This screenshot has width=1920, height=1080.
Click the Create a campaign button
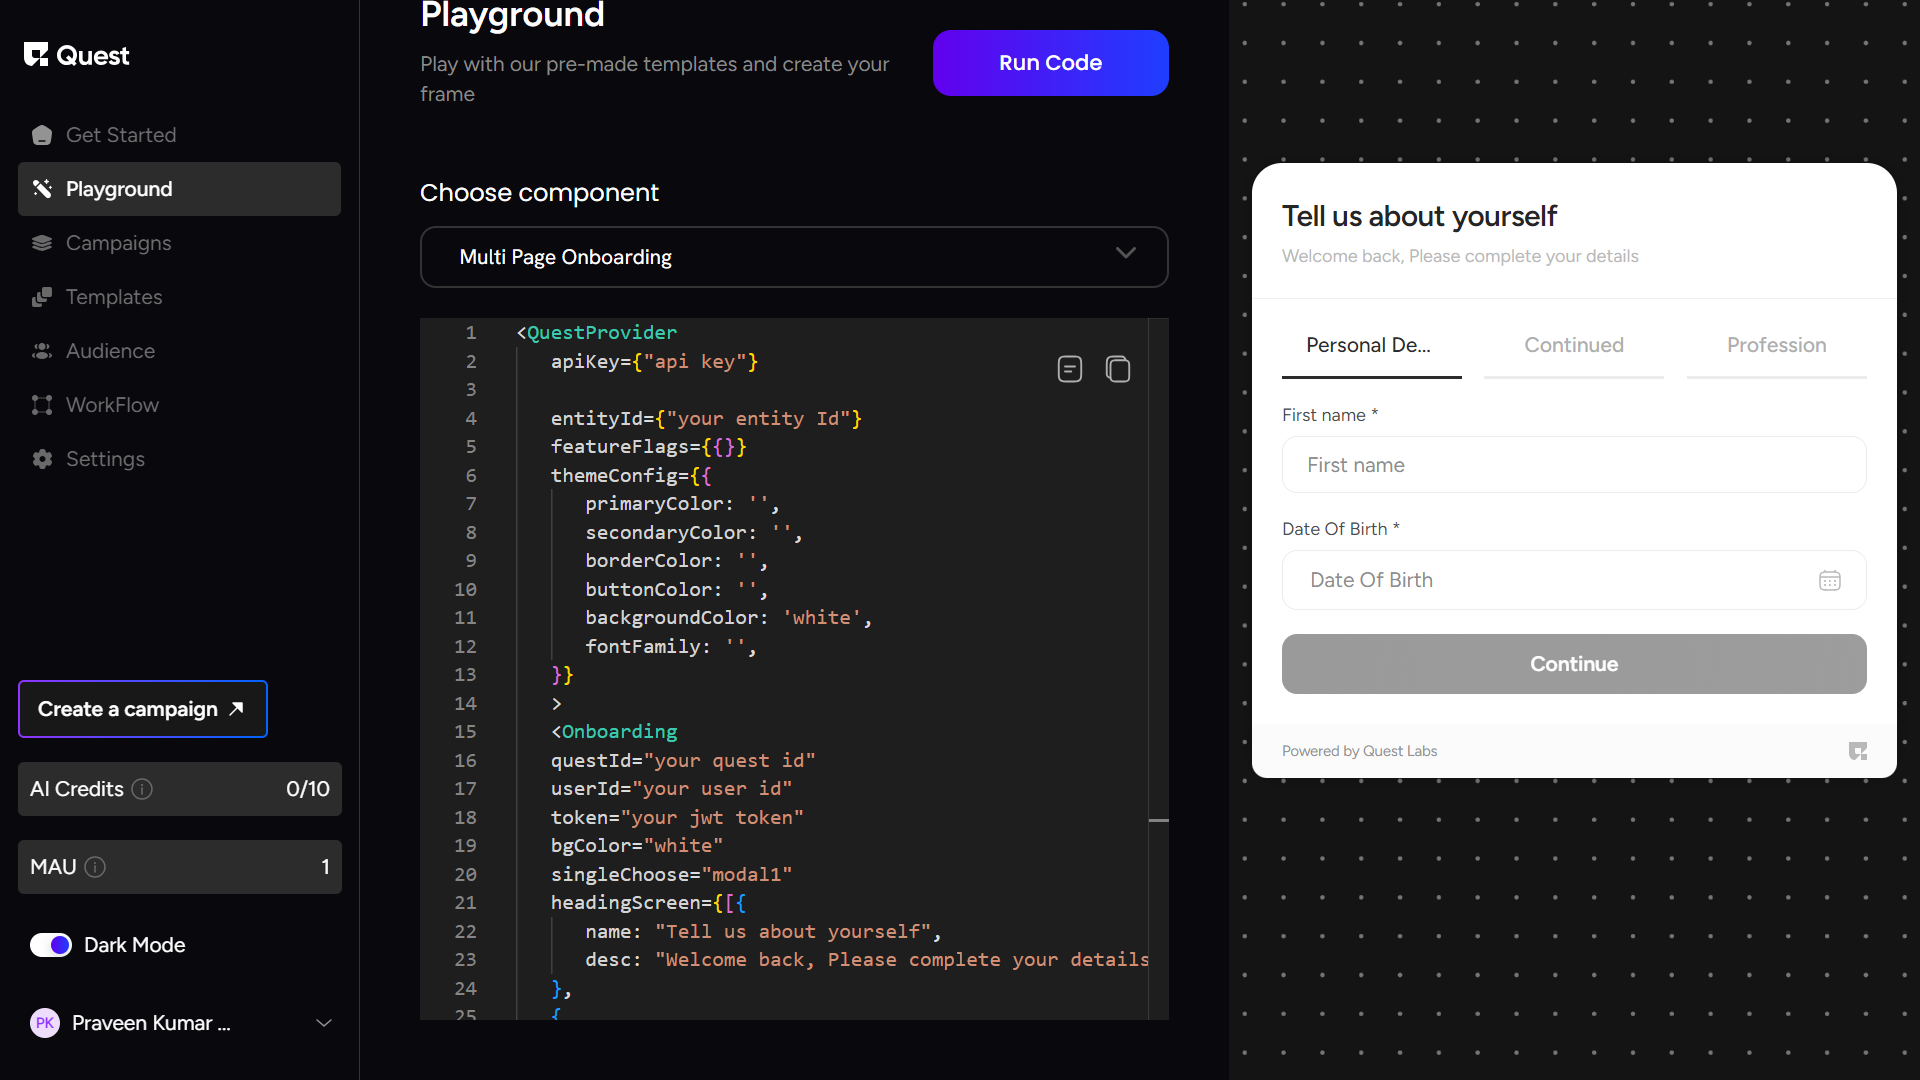click(142, 709)
